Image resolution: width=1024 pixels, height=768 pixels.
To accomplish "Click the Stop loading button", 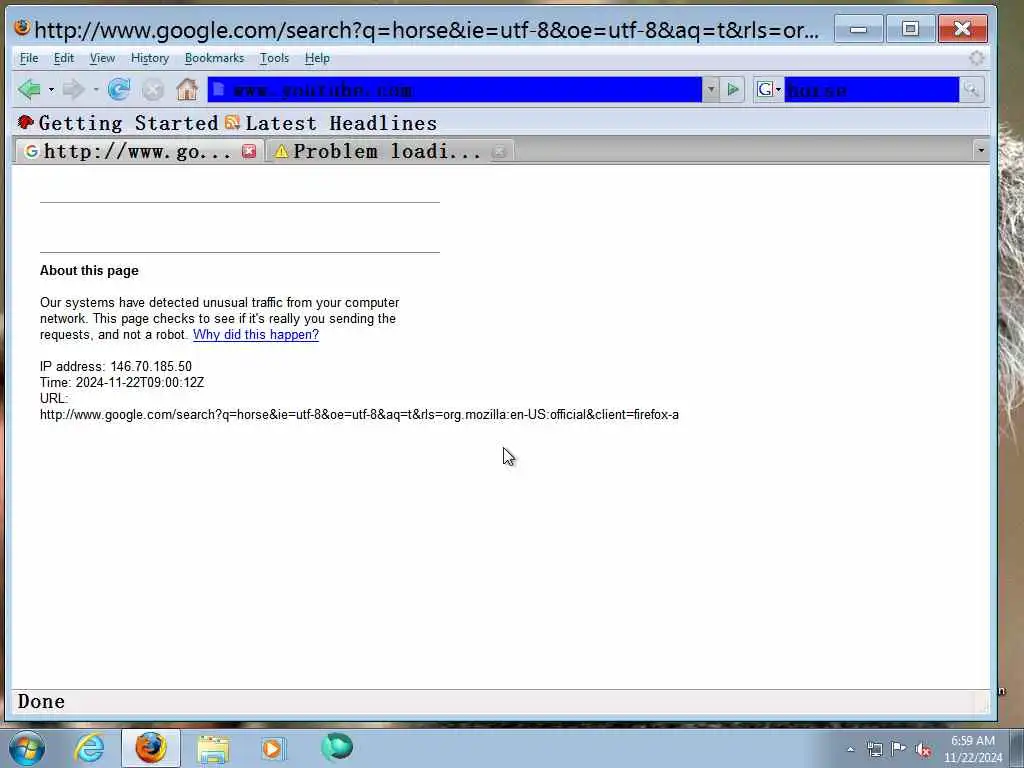I will pyautogui.click(x=153, y=90).
